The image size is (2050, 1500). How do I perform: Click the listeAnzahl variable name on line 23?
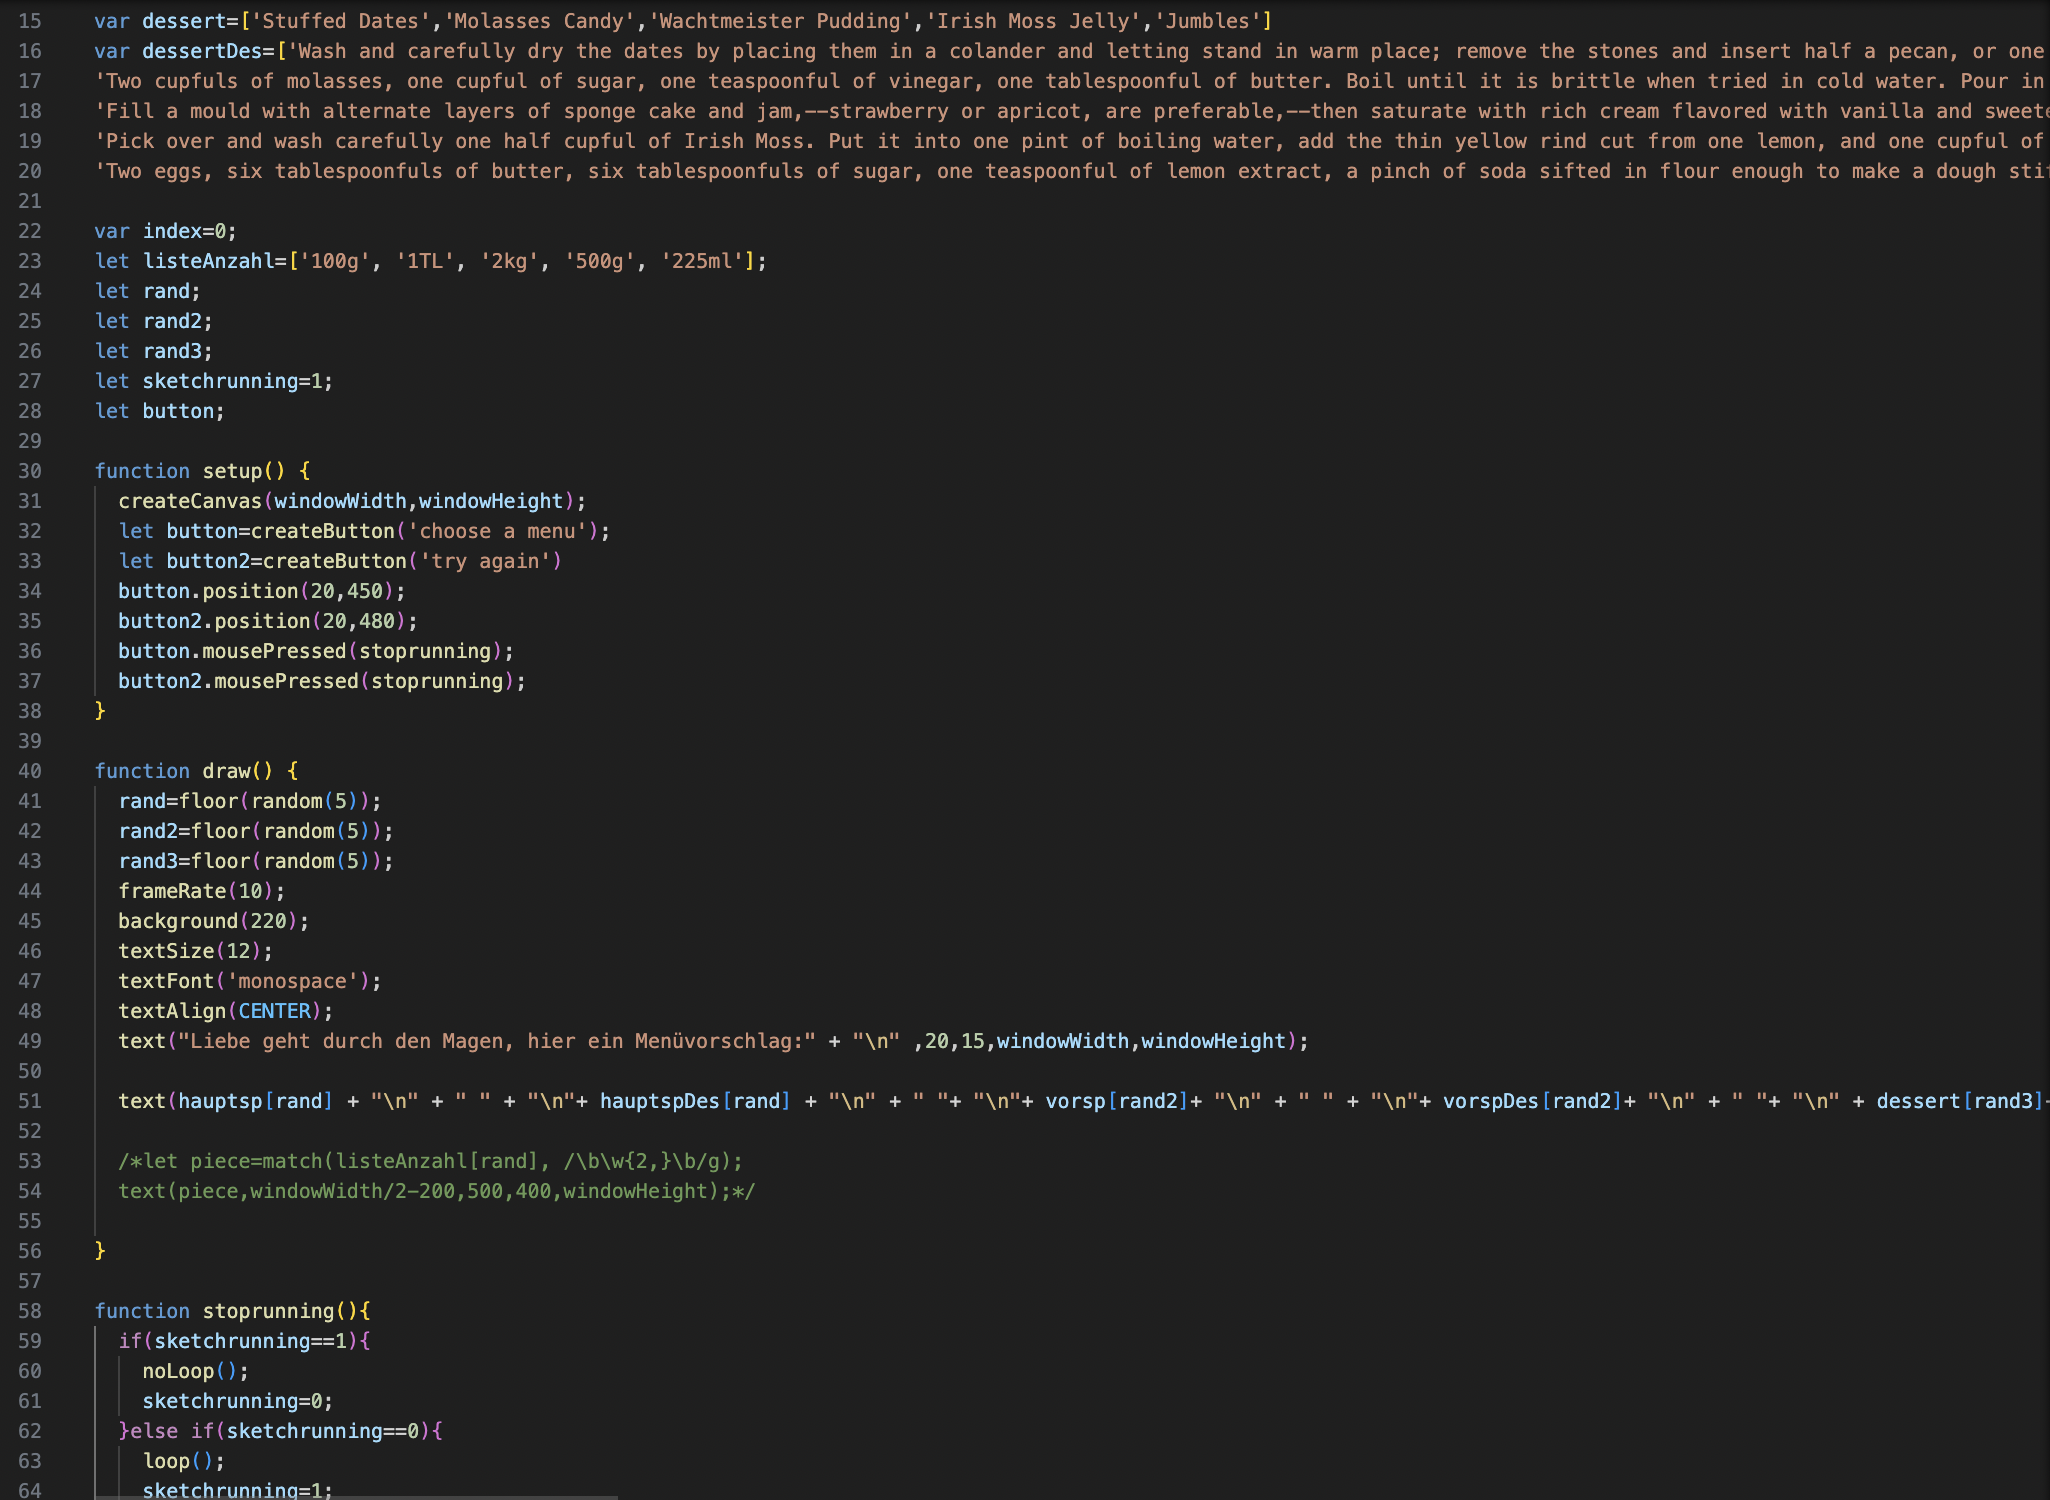coord(208,261)
